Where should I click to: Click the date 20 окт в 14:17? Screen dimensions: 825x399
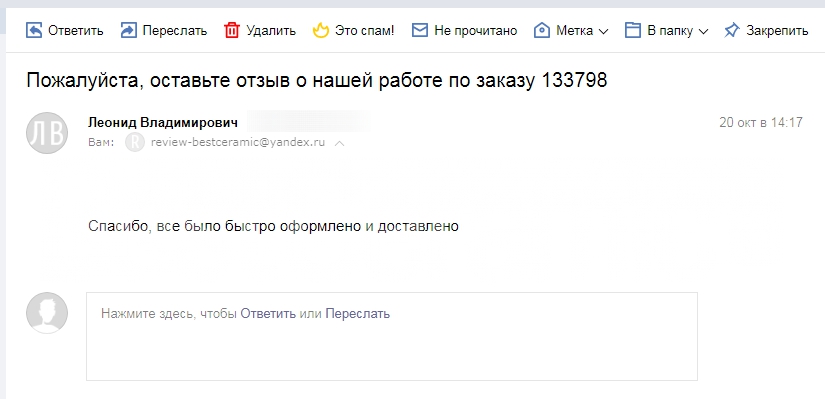[x=761, y=123]
